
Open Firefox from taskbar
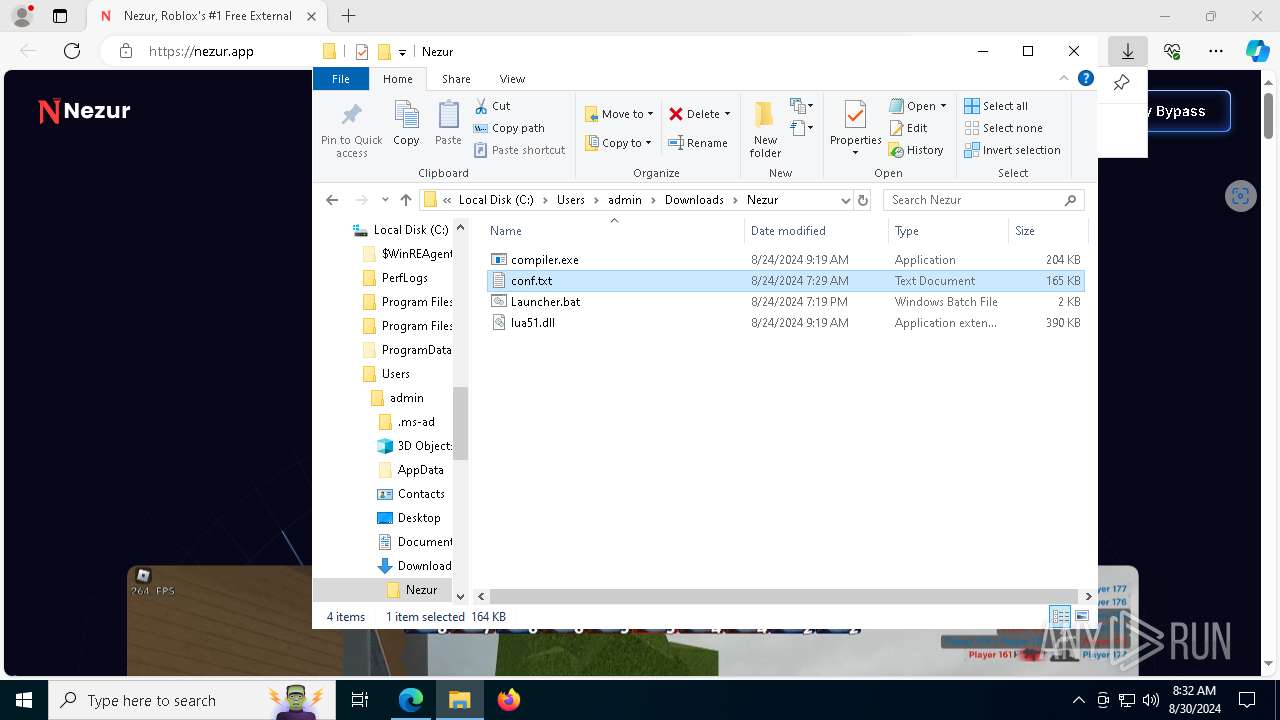pyautogui.click(x=509, y=700)
